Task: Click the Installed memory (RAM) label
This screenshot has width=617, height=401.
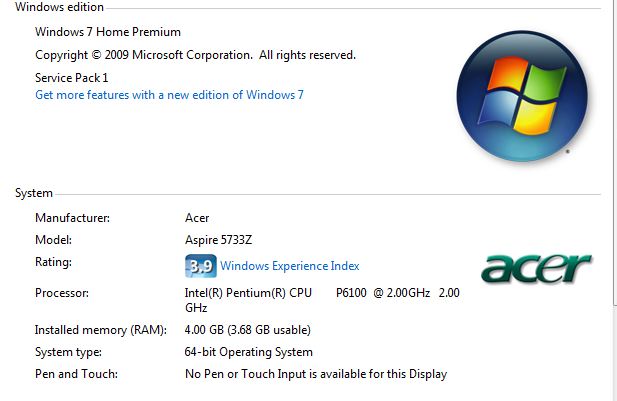Action: tap(101, 330)
